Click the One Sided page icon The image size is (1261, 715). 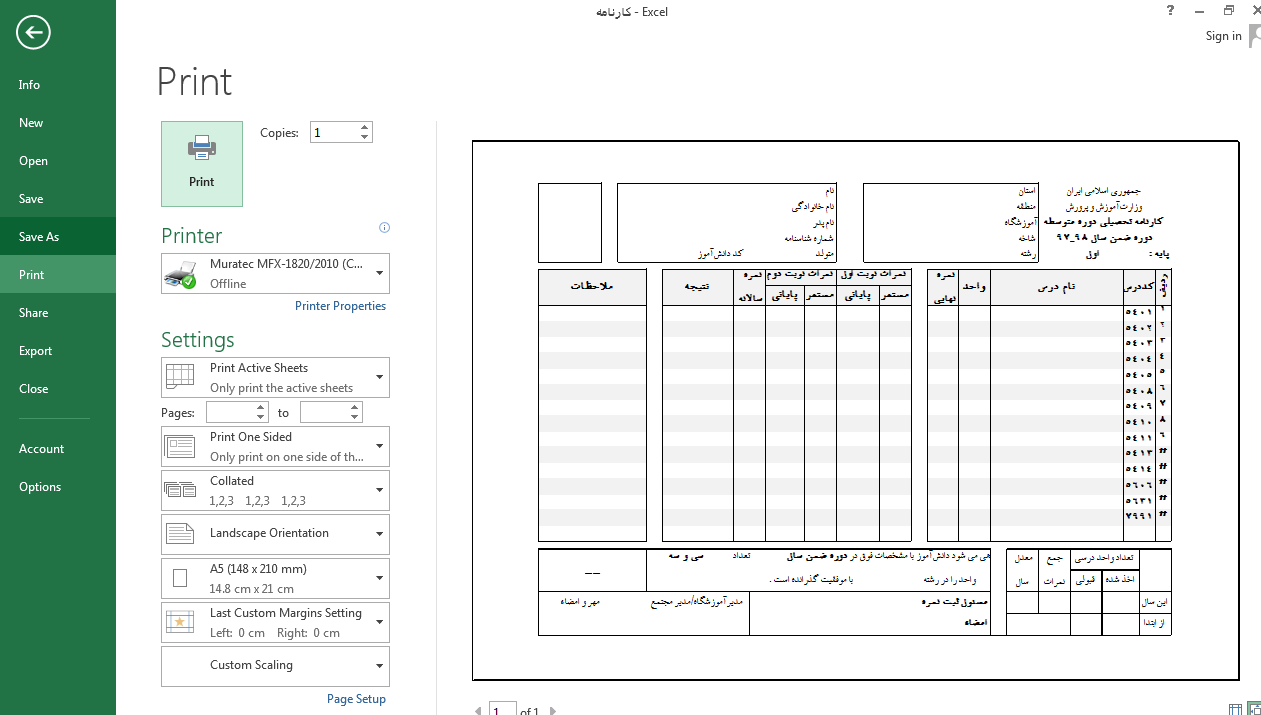tap(180, 447)
